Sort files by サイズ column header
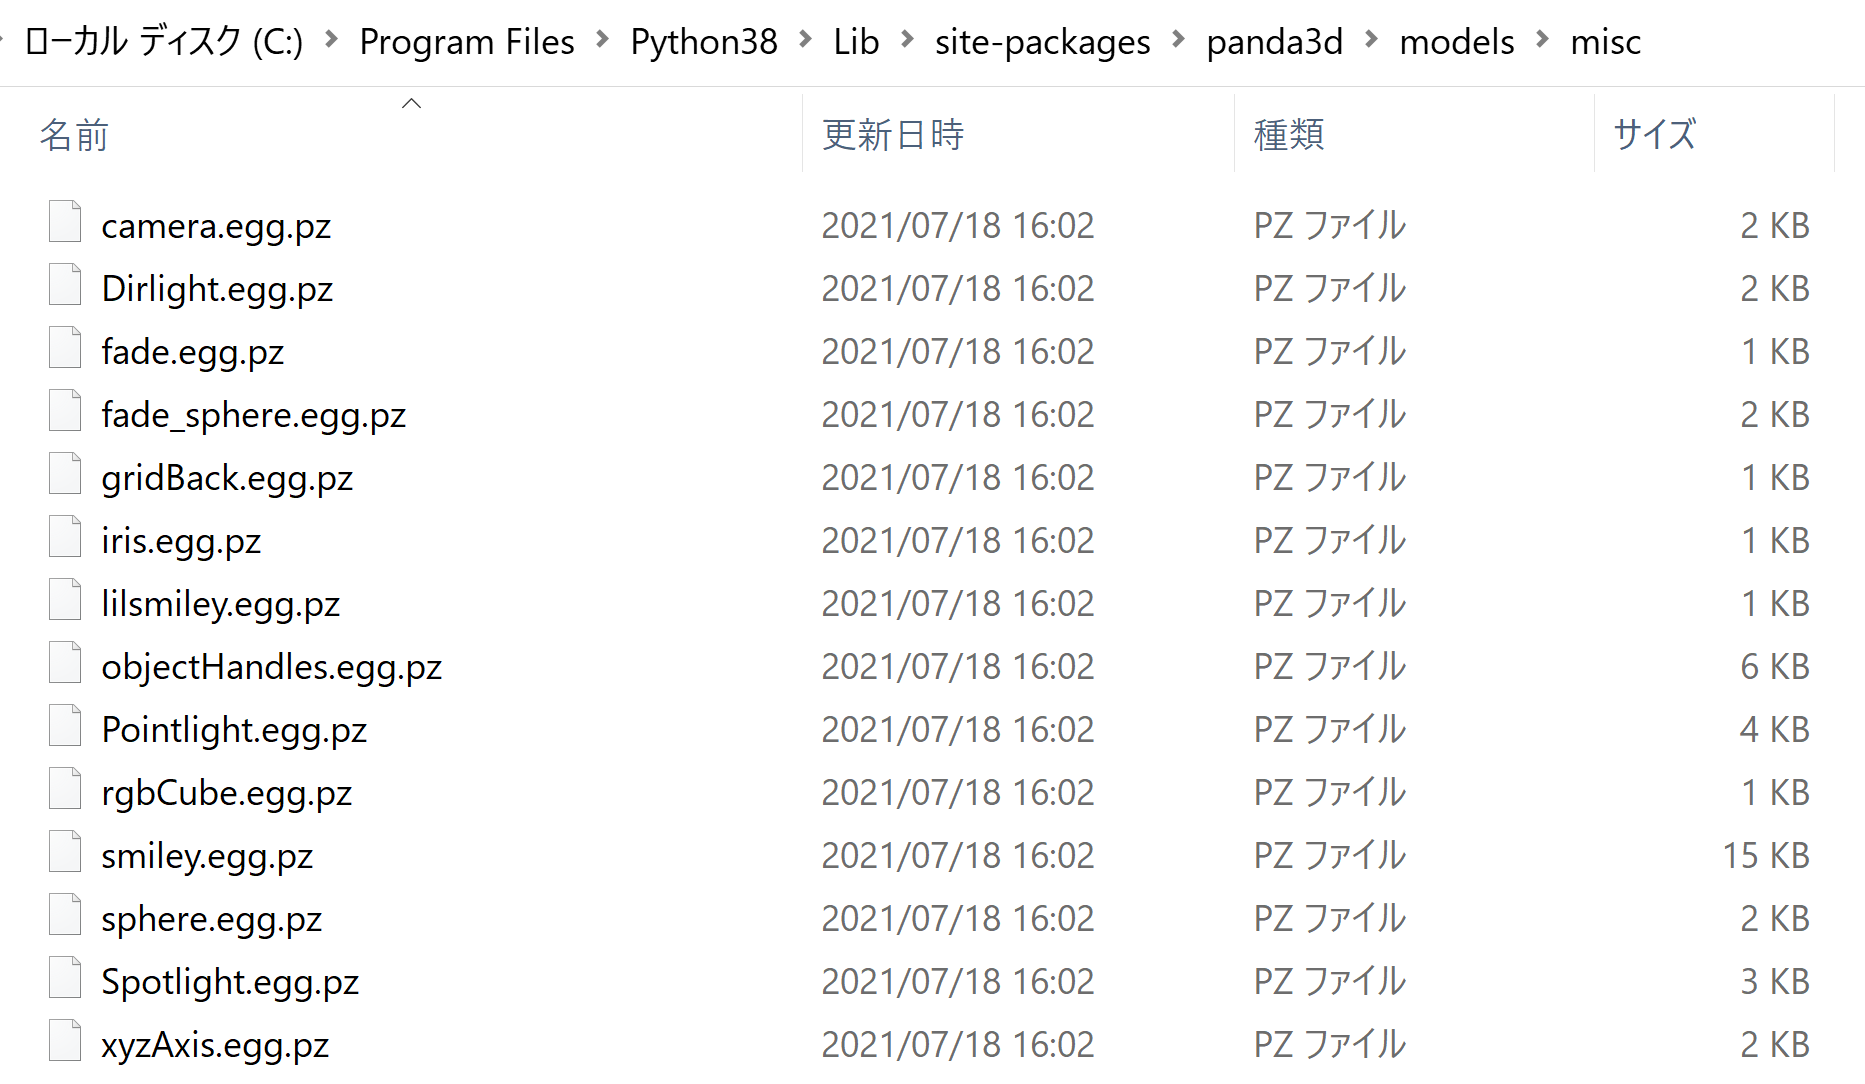The image size is (1865, 1084). (1654, 134)
